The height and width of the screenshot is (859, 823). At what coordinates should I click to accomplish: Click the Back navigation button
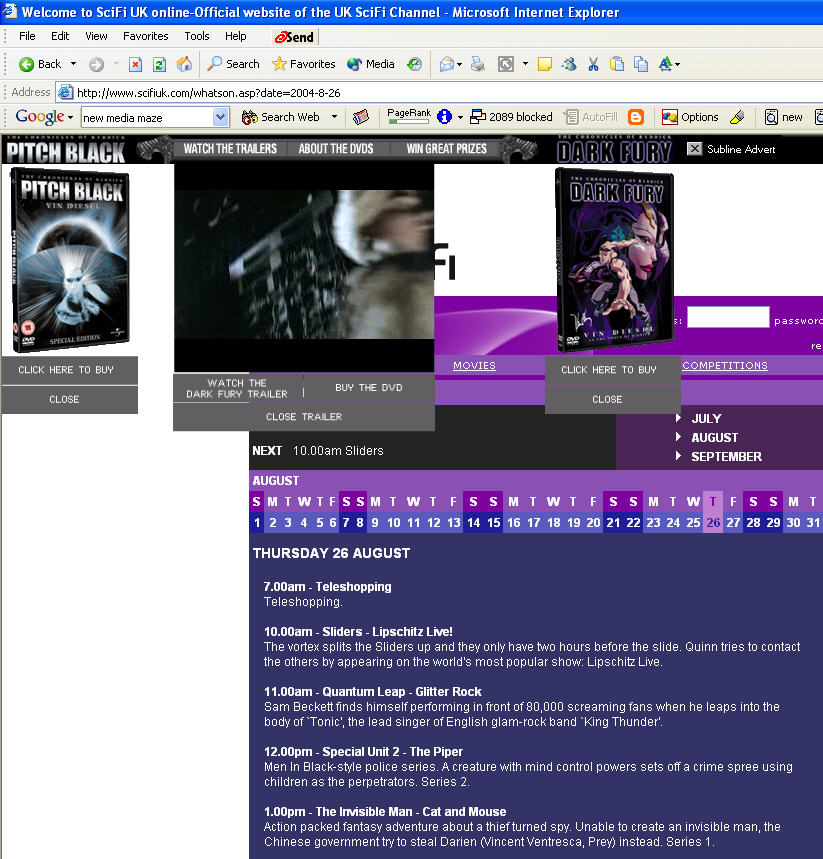pos(39,64)
